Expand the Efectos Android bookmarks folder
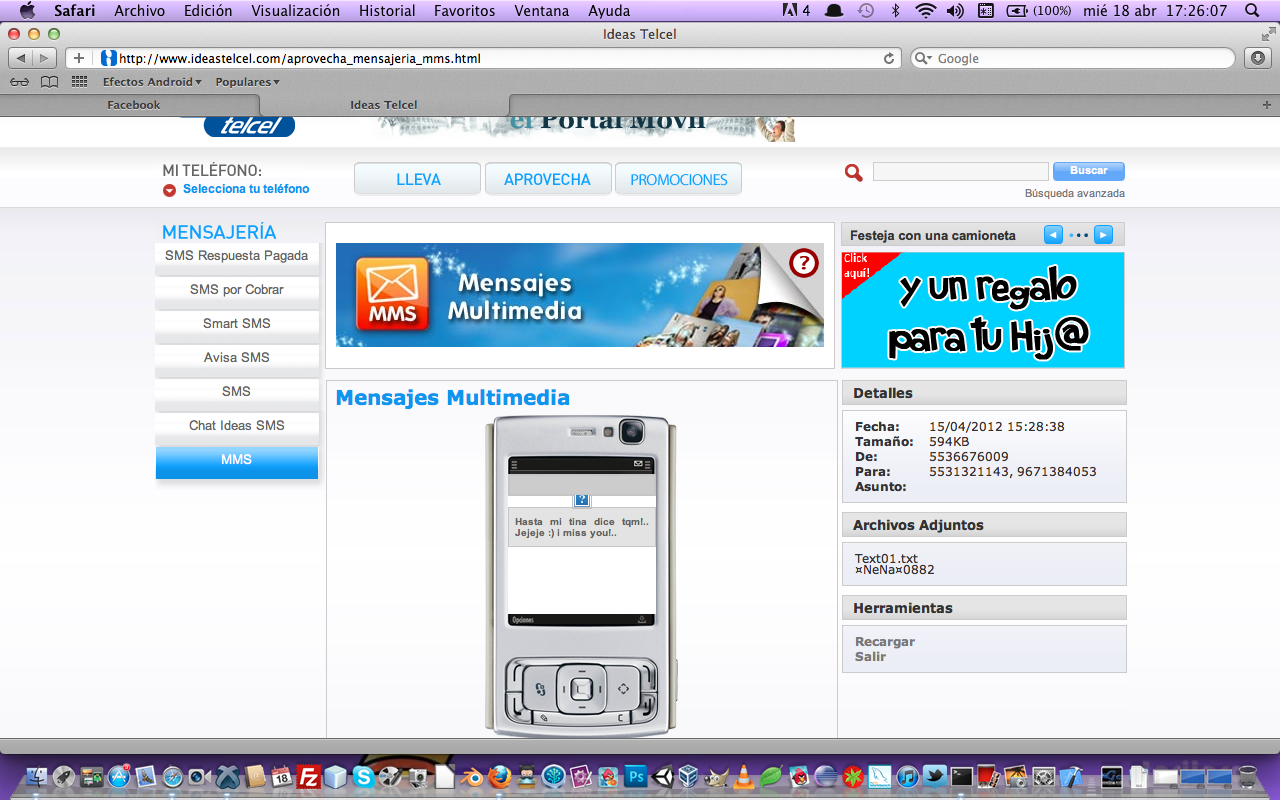 (152, 82)
